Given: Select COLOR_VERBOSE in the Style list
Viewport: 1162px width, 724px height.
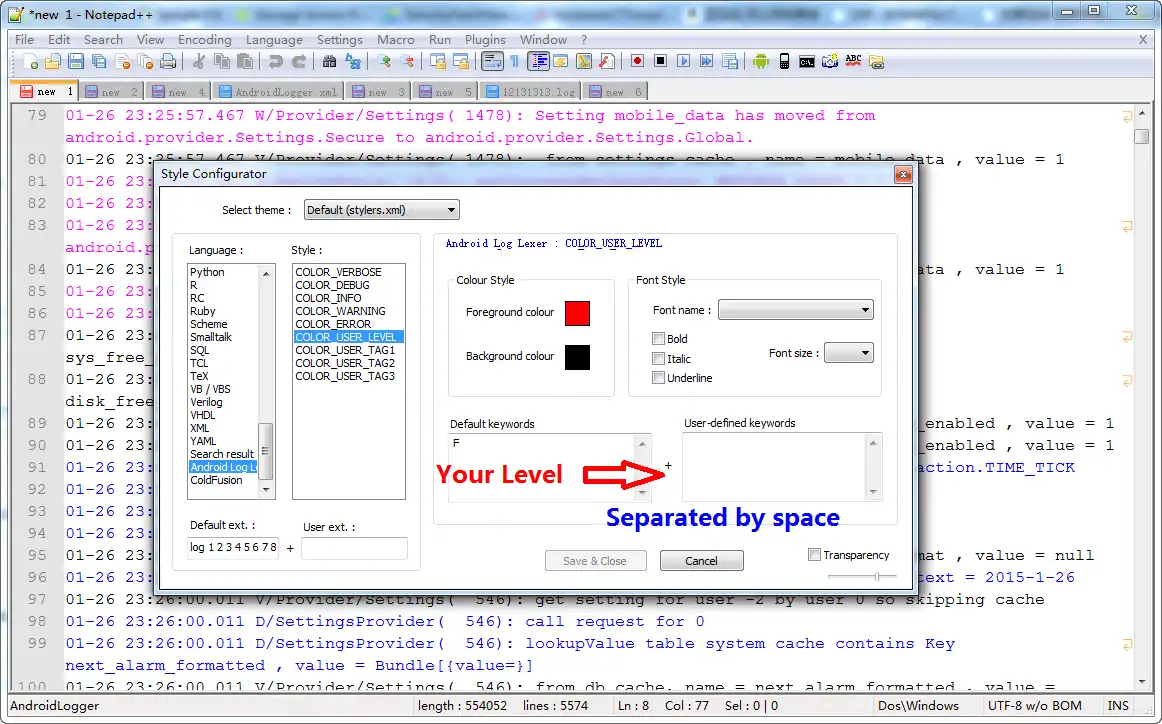Looking at the screenshot, I should click(339, 272).
